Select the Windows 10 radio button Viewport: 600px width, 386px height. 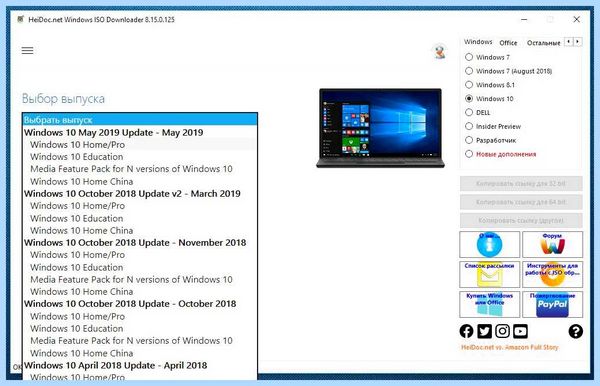(x=469, y=98)
